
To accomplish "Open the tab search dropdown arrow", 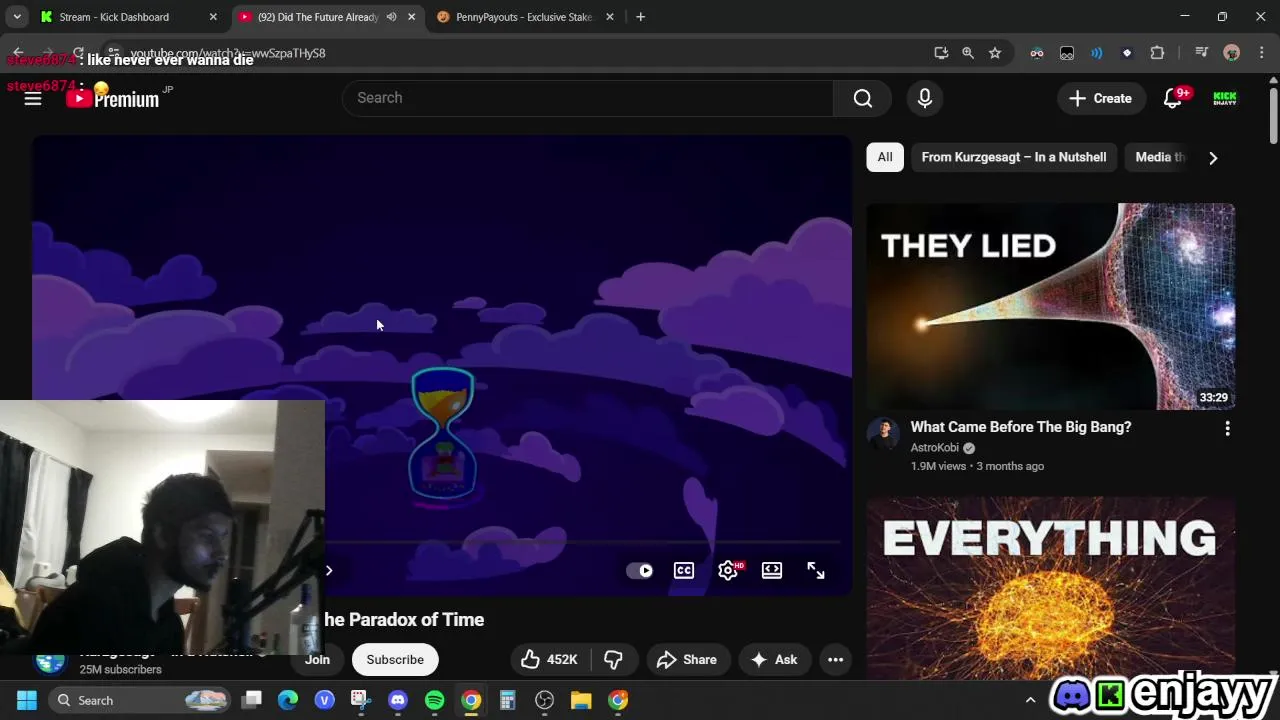I will coord(17,17).
